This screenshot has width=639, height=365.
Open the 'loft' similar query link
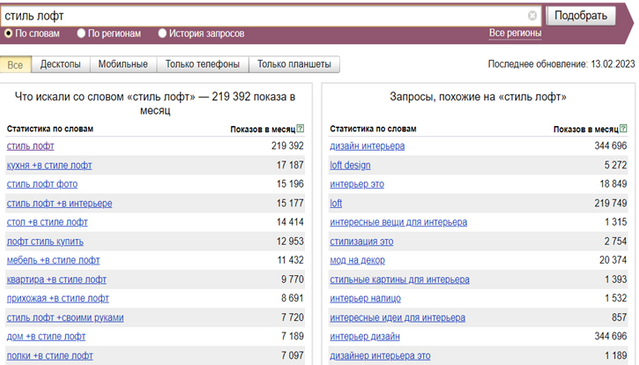pyautogui.click(x=336, y=203)
